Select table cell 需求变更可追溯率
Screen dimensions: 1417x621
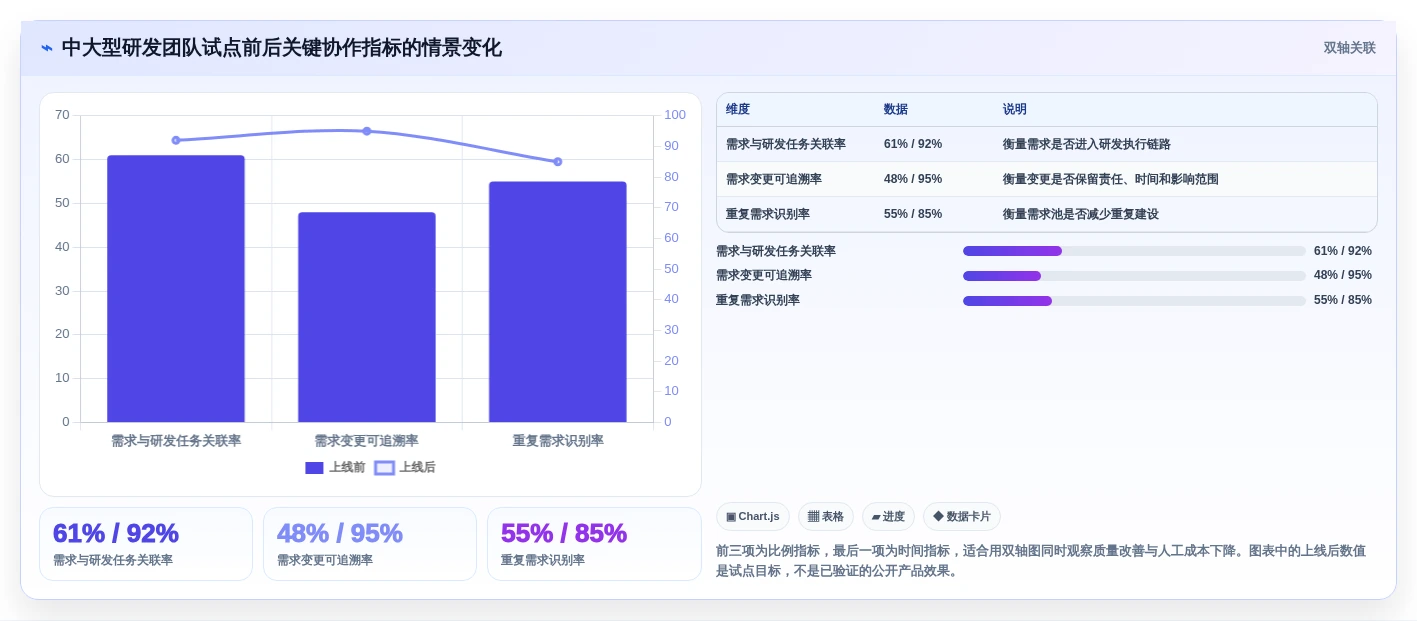(774, 179)
